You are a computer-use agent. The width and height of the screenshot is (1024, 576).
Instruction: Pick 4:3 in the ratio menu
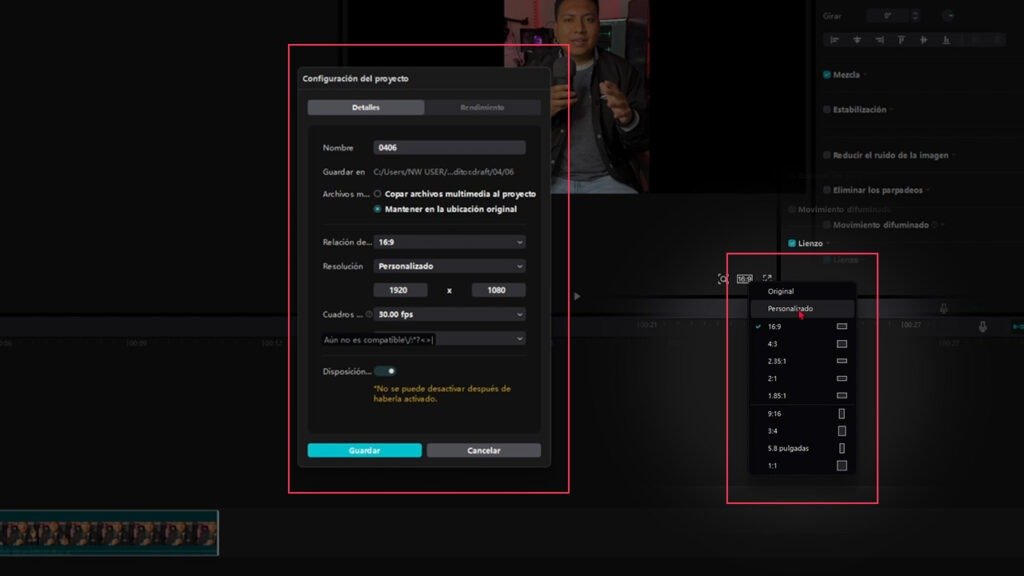pos(802,344)
